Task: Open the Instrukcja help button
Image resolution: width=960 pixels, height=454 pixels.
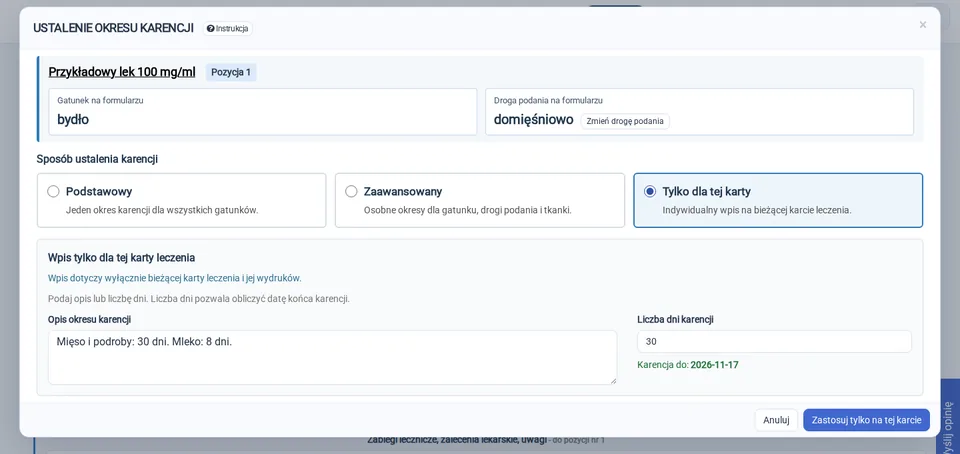Action: (x=228, y=28)
